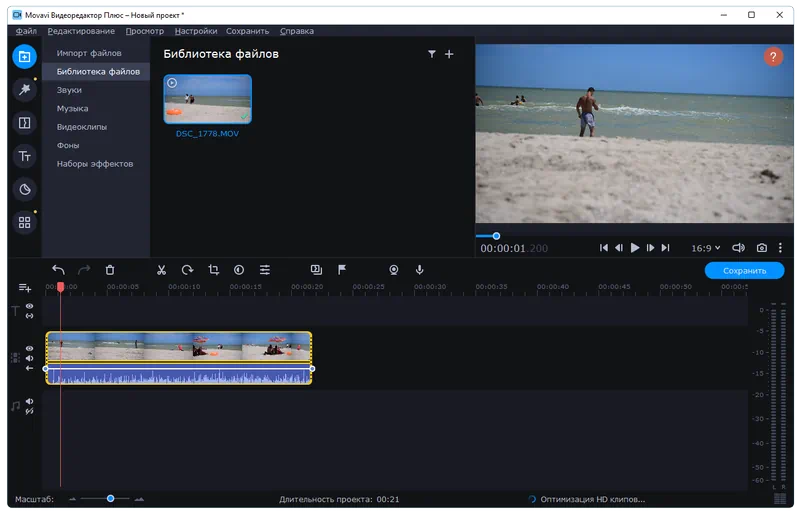Image resolution: width=800 pixels, height=515 pixels.
Task: Click the blue Сохранить button
Action: point(744,271)
